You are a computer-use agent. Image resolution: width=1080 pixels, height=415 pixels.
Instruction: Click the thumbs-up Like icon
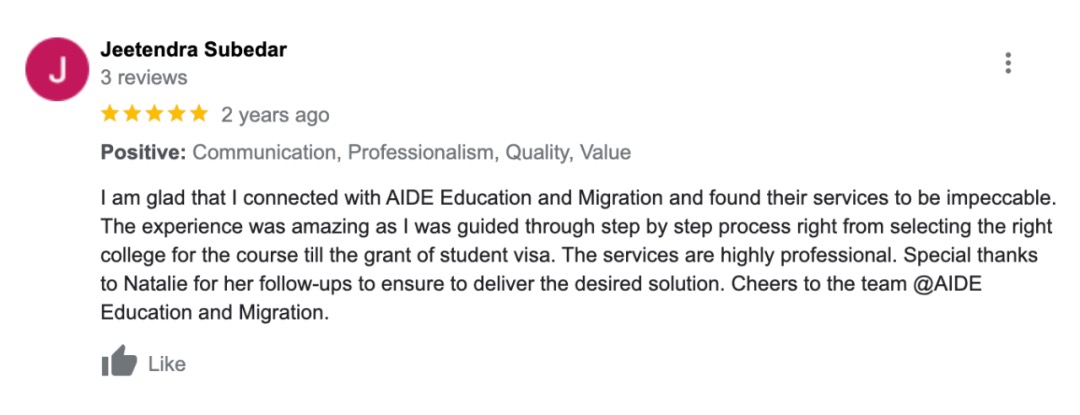pos(119,362)
